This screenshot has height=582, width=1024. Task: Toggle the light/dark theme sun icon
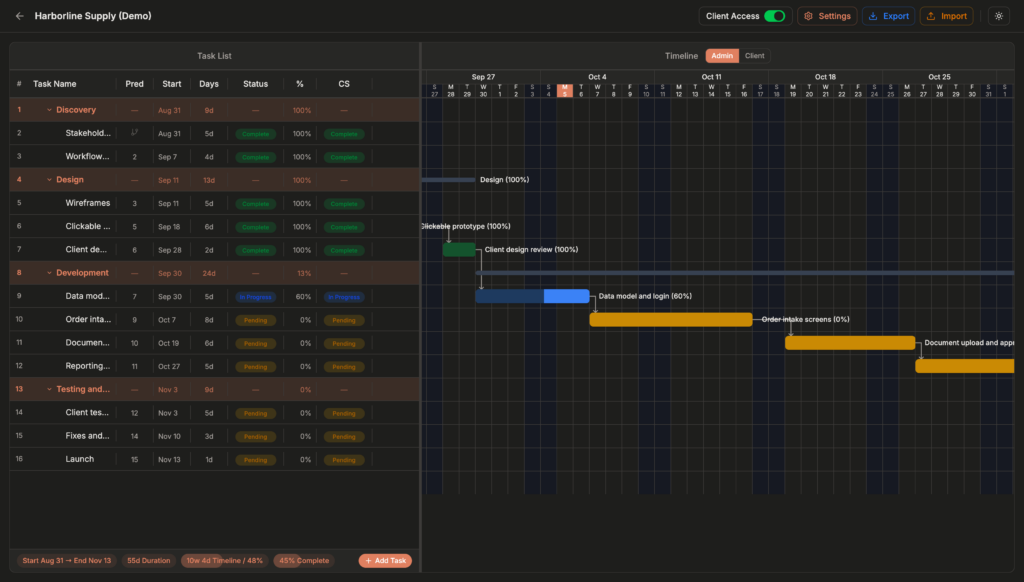tap(999, 16)
